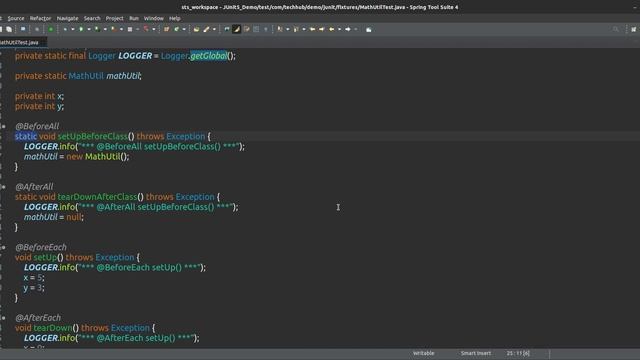Collapse the @BeforeAll method fold marker
Image resolution: width=640 pixels, height=360 pixels.
pyautogui.click(x=3, y=127)
